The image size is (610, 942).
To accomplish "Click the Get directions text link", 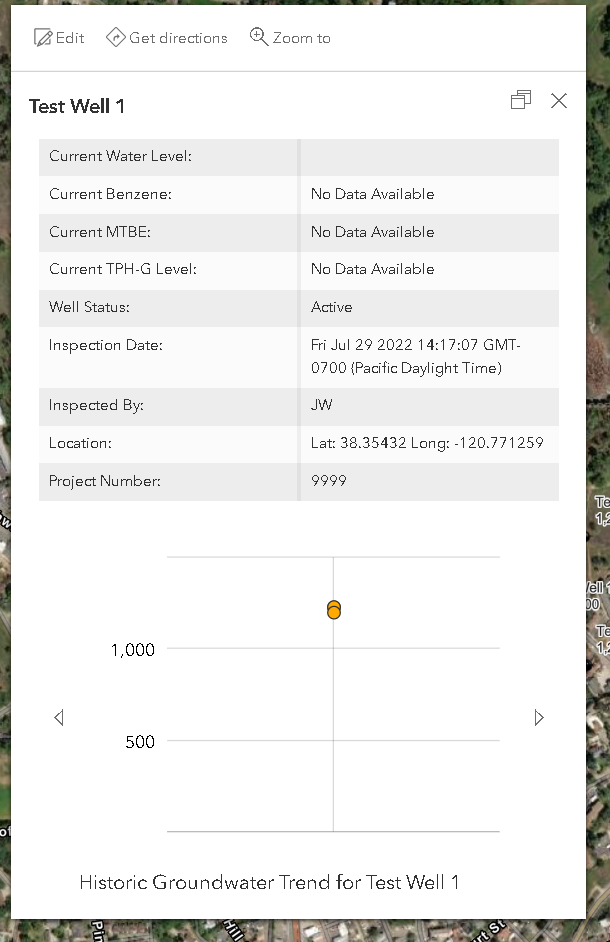I will pos(176,38).
